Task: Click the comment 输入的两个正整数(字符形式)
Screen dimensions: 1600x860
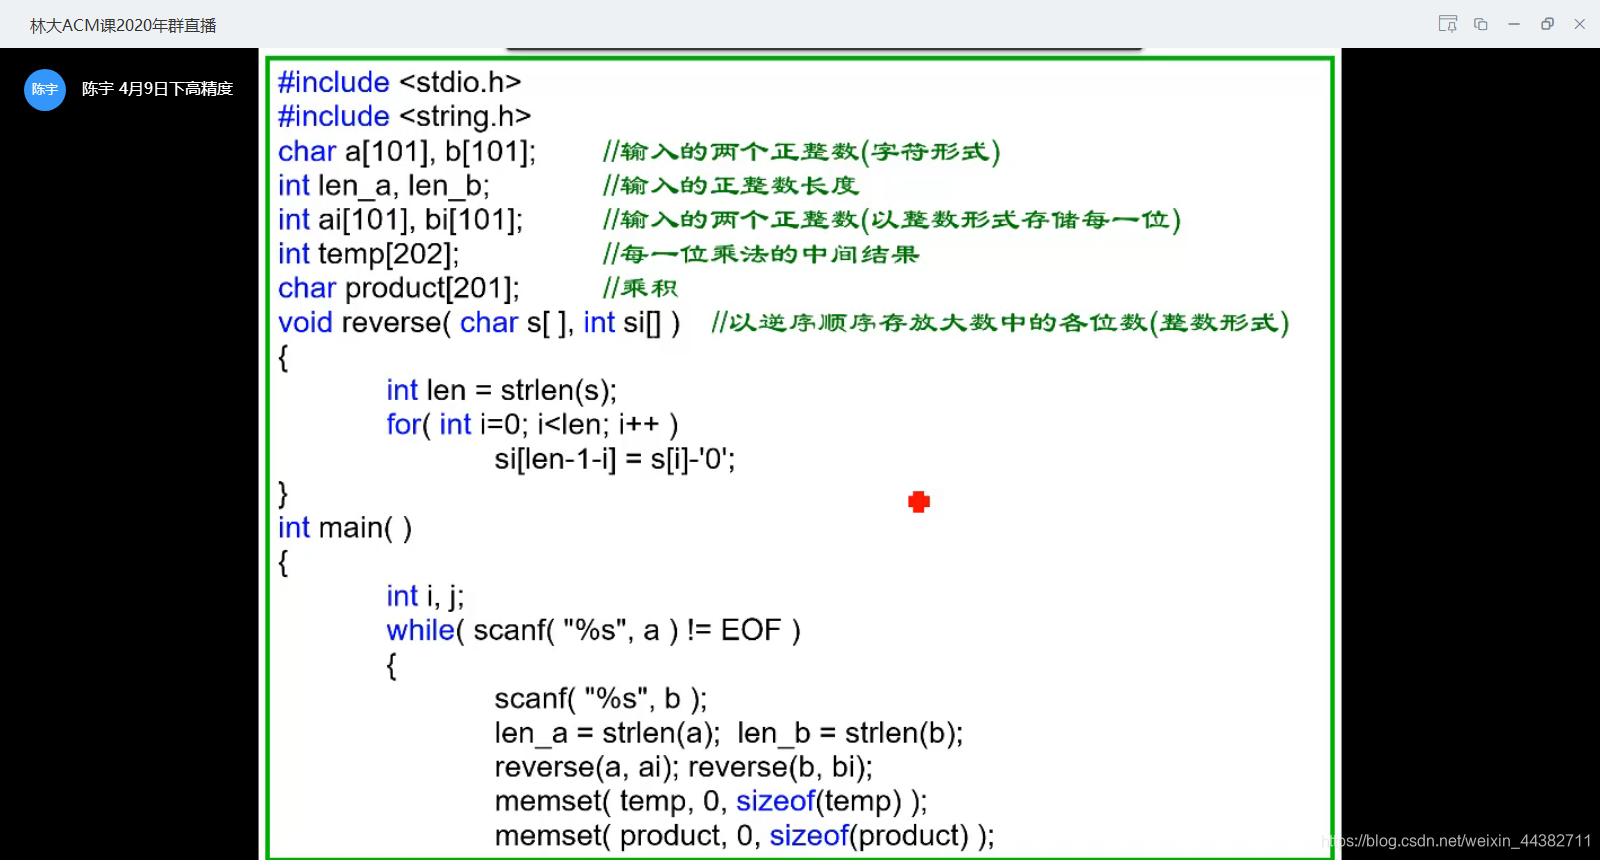Action: (x=802, y=151)
